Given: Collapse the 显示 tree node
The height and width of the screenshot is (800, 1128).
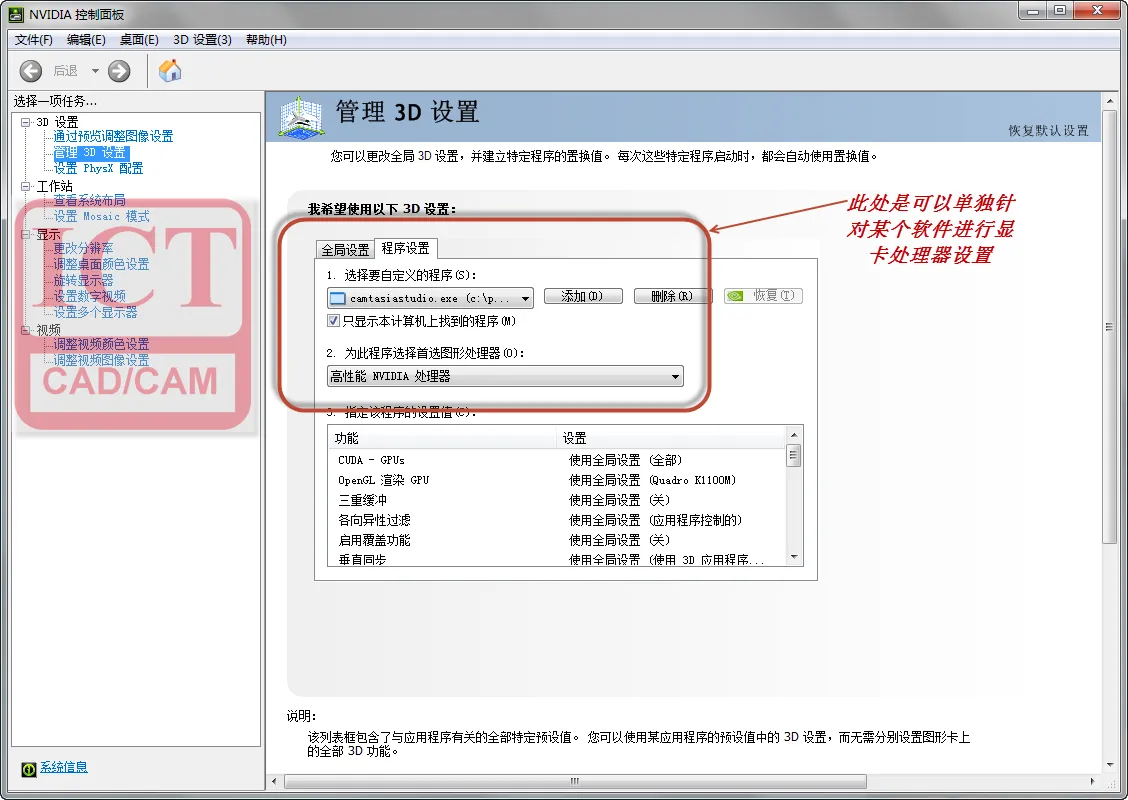Looking at the screenshot, I should (26, 235).
